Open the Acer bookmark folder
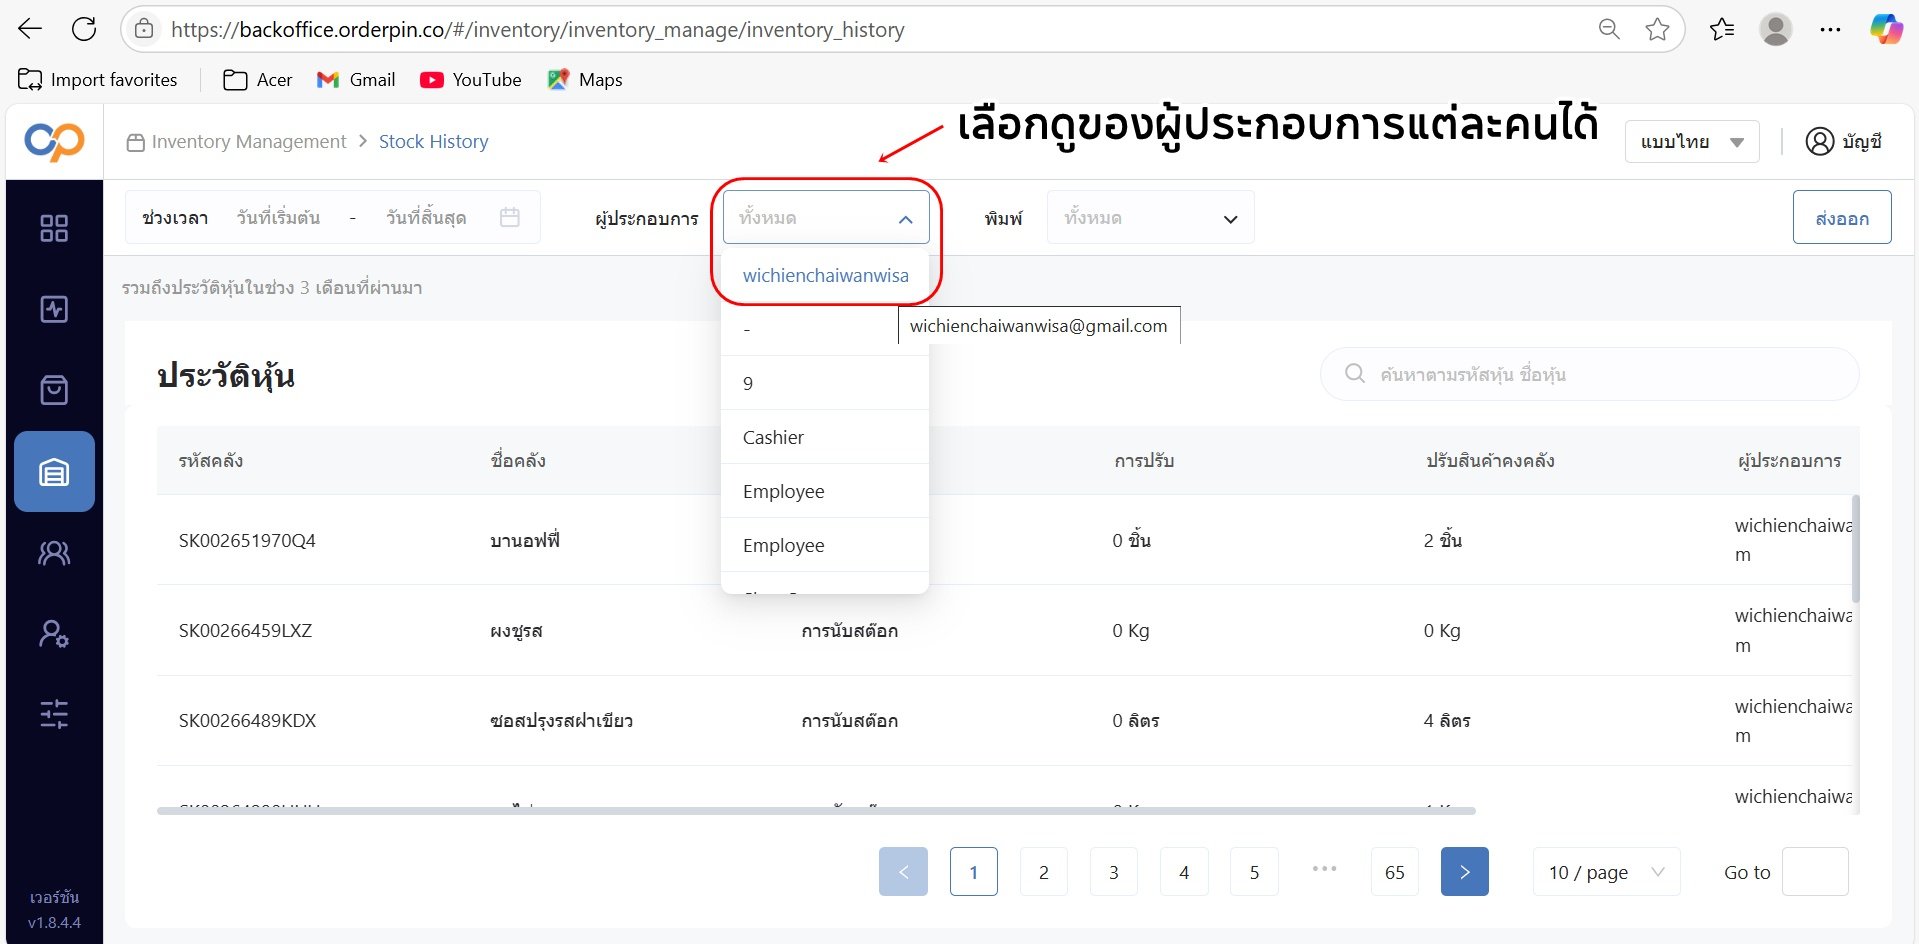Screen dimensions: 1919x944 coord(258,80)
